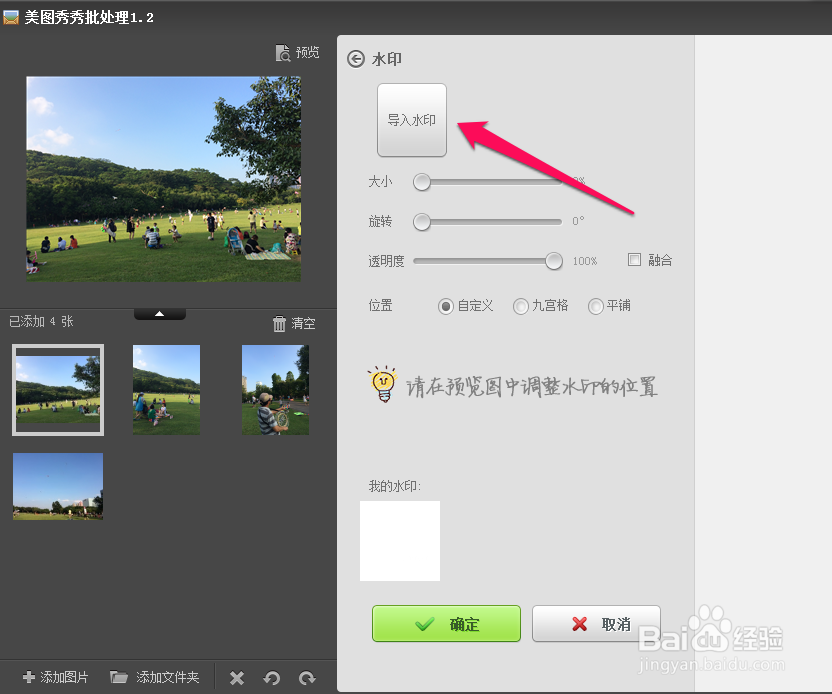
Task: Click the 透明度 slider handle
Action: [554, 261]
